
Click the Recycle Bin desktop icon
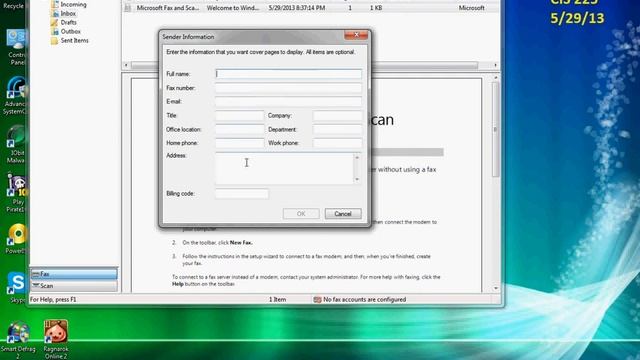(13, 5)
